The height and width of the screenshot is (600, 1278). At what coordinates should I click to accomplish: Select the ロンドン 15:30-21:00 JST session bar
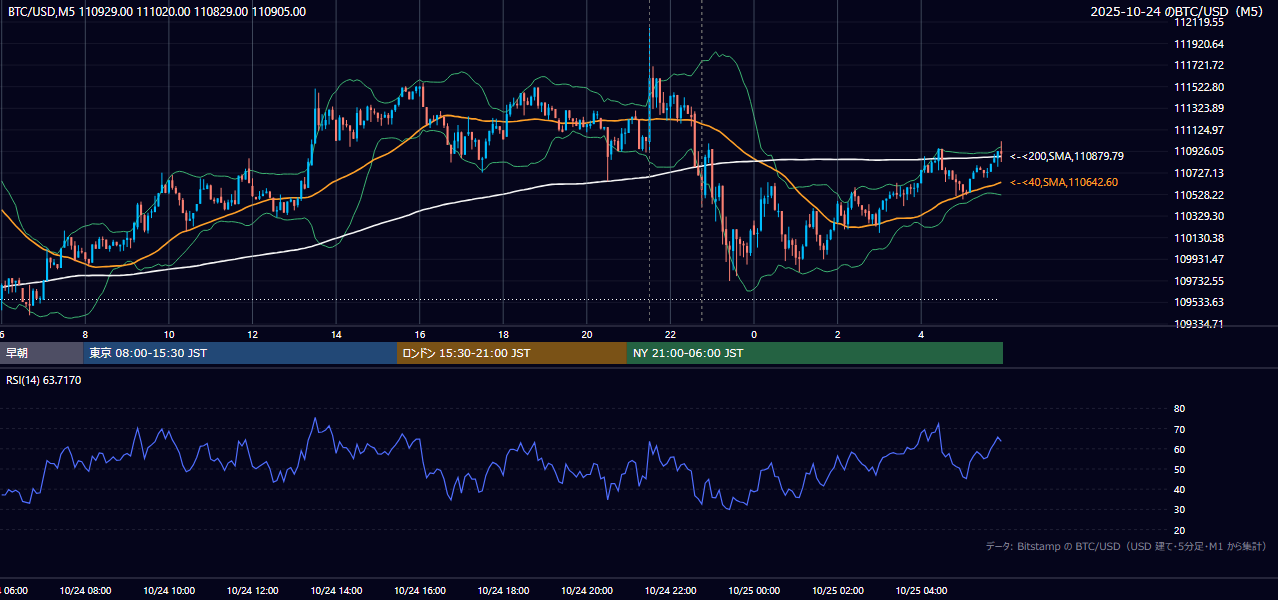512,353
